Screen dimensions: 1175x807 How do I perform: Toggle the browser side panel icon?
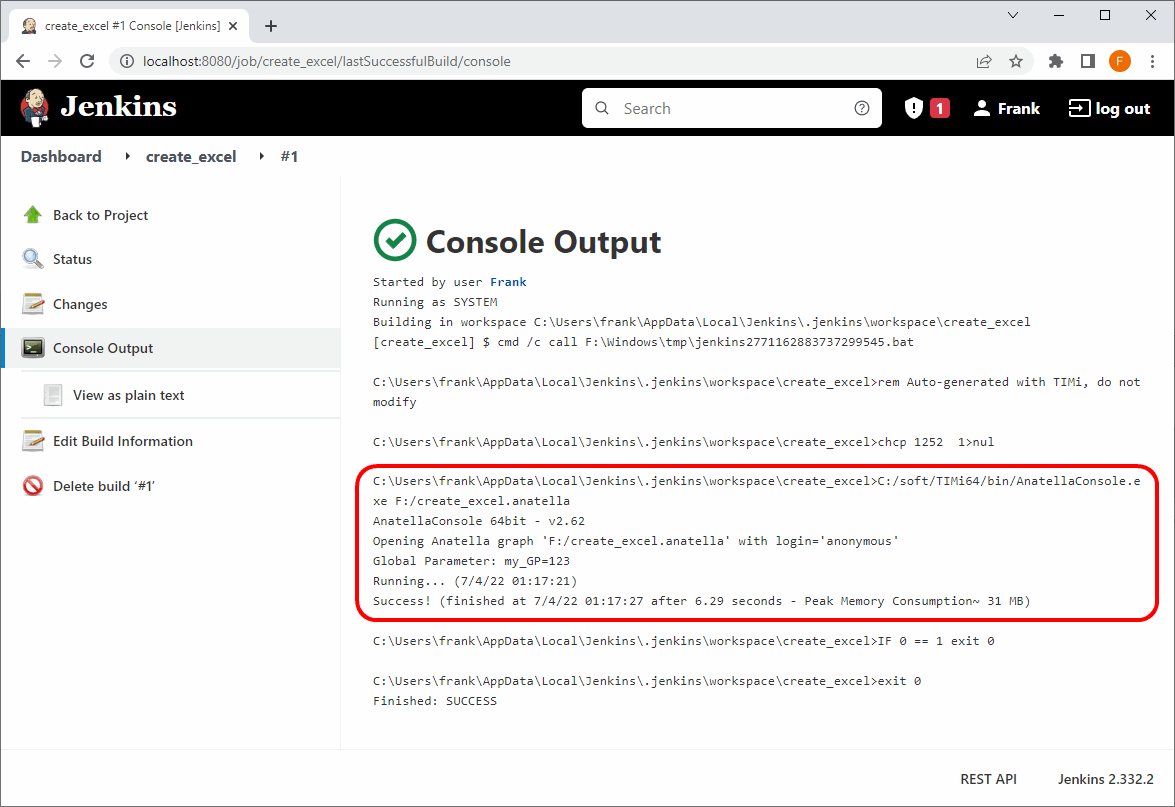pos(1087,61)
